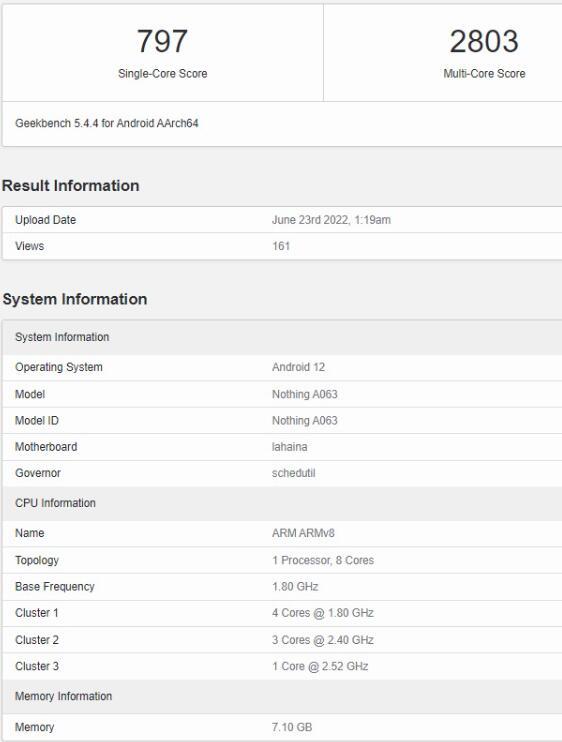
Task: Click the Multi-Core Score value 2803
Action: pos(484,41)
